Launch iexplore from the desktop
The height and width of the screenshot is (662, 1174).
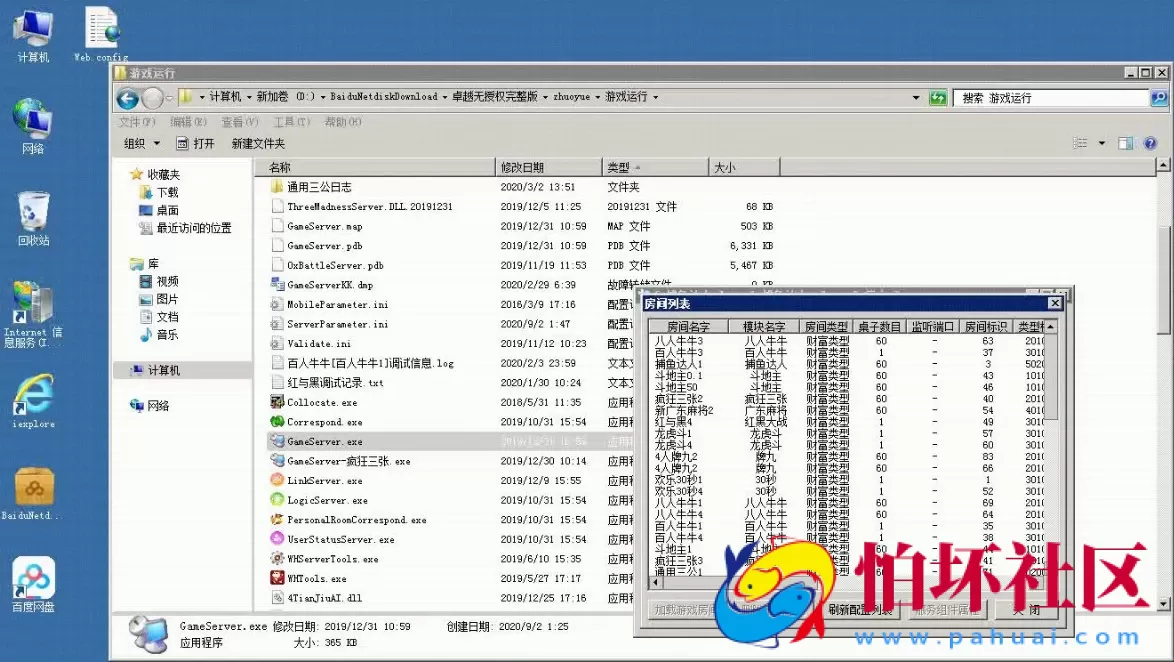[33, 398]
